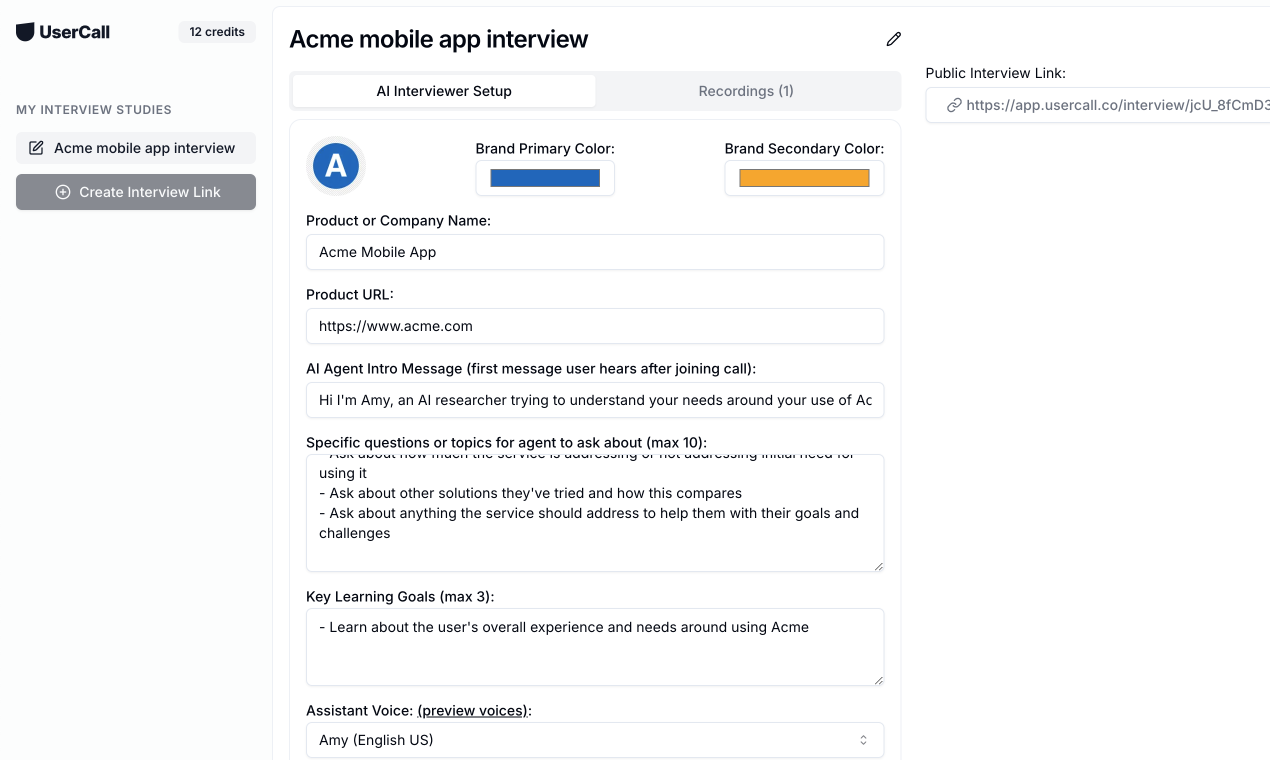Click the Create Interview Link button
1270x760 pixels.
click(136, 192)
